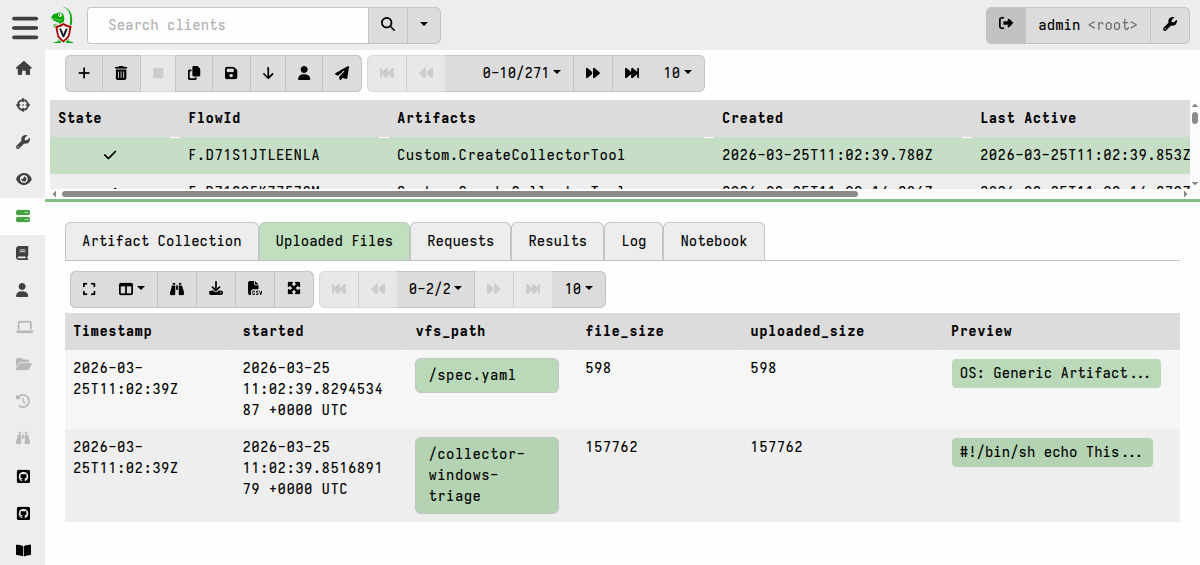This screenshot has height=565, width=1200.
Task: Click the logout icon beside admin
Action: 1006,25
